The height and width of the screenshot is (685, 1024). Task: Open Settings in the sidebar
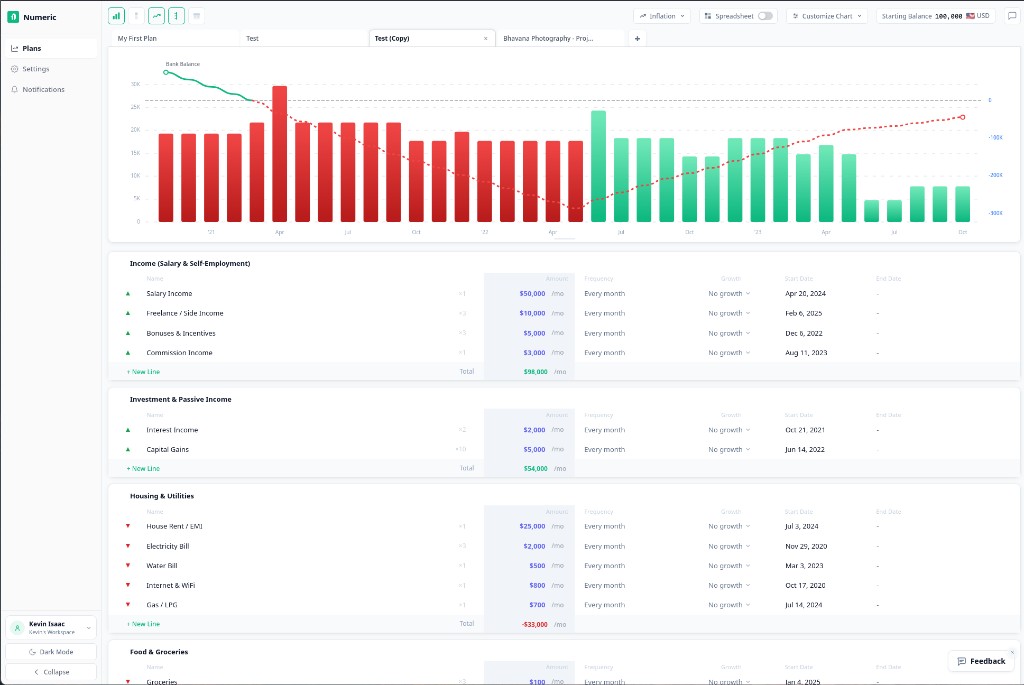(36, 69)
